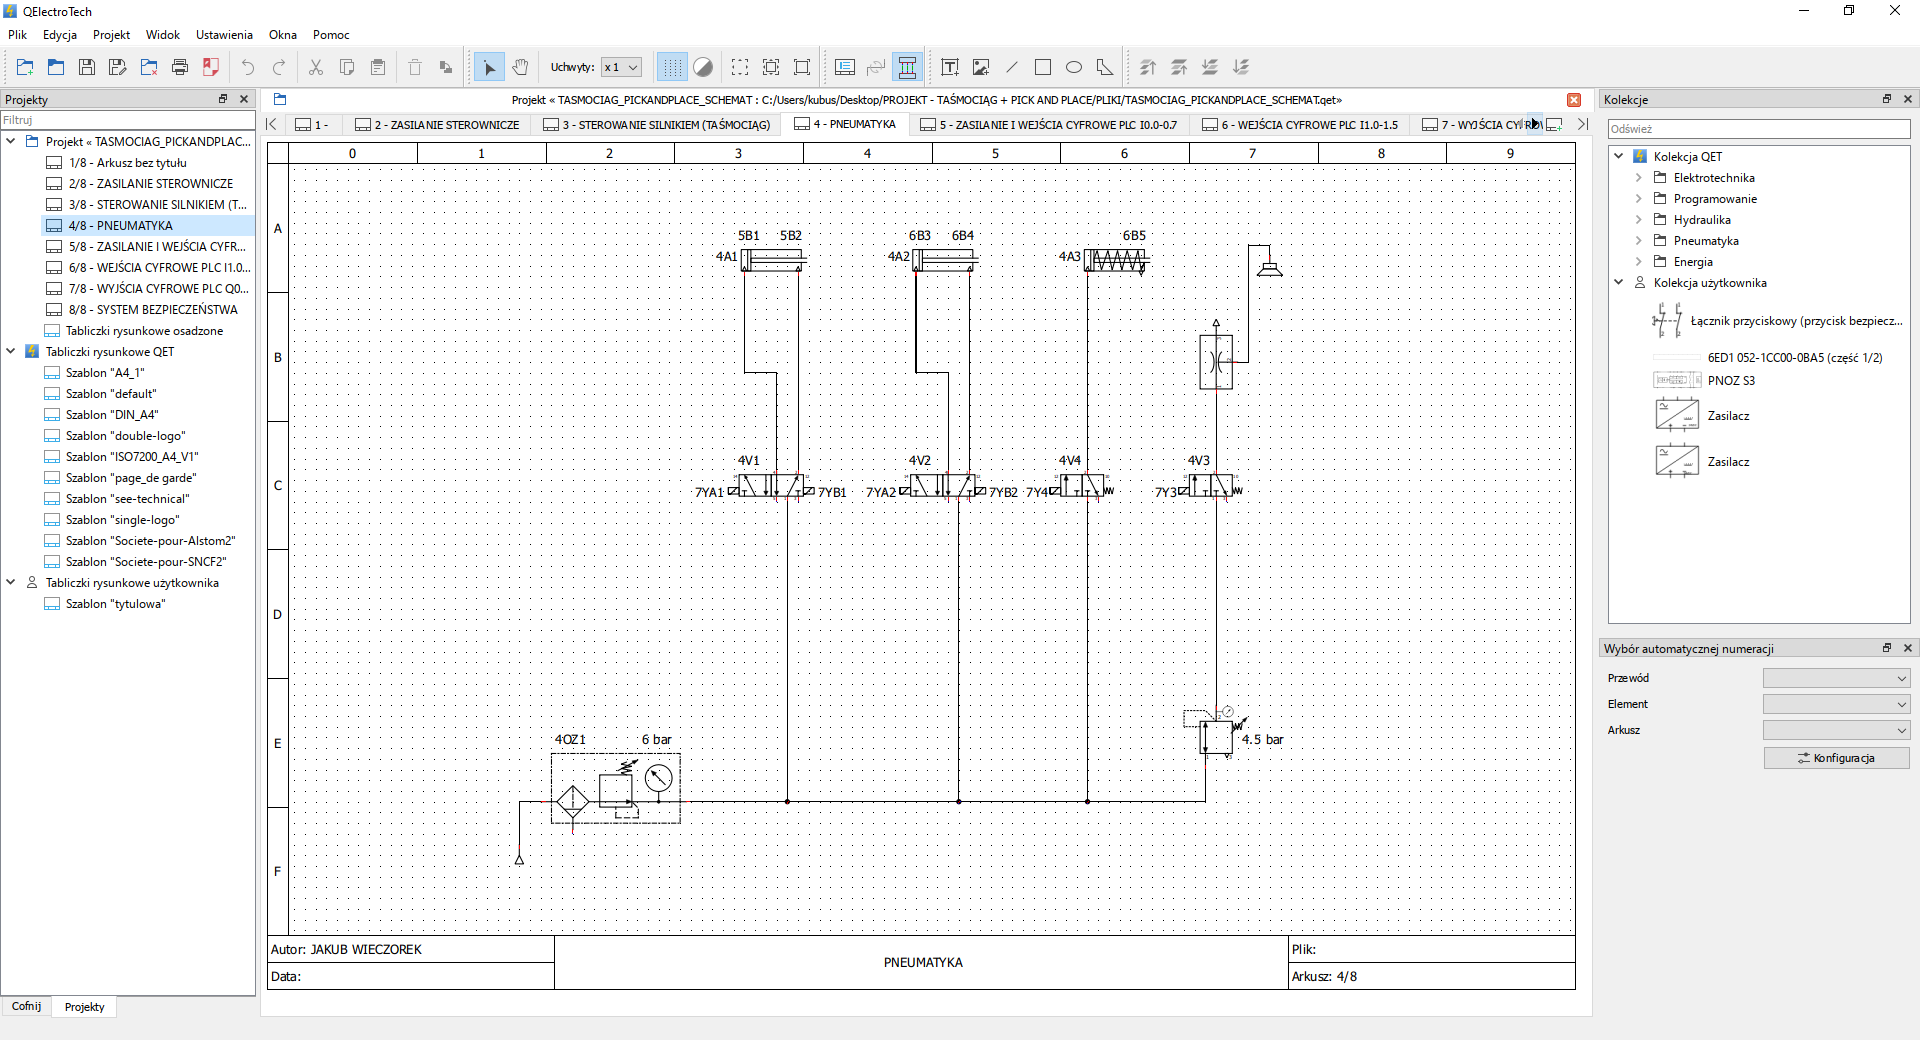Select the draw polygon tool

(x=1105, y=67)
